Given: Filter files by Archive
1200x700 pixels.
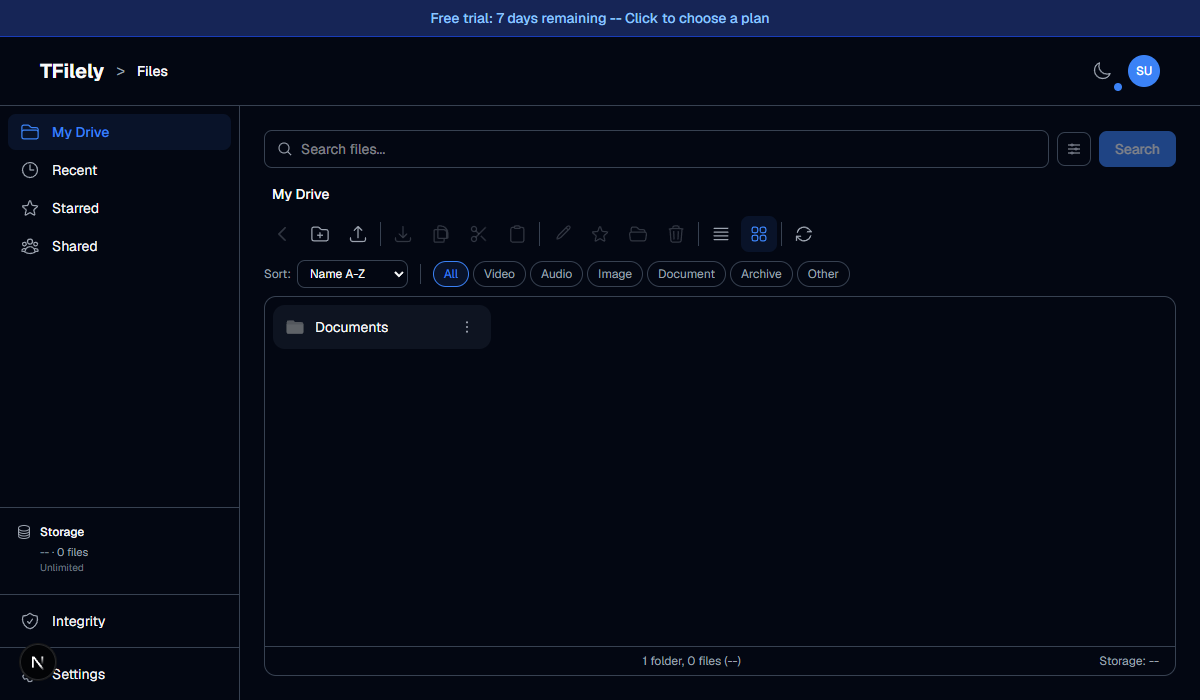Looking at the screenshot, I should (761, 274).
